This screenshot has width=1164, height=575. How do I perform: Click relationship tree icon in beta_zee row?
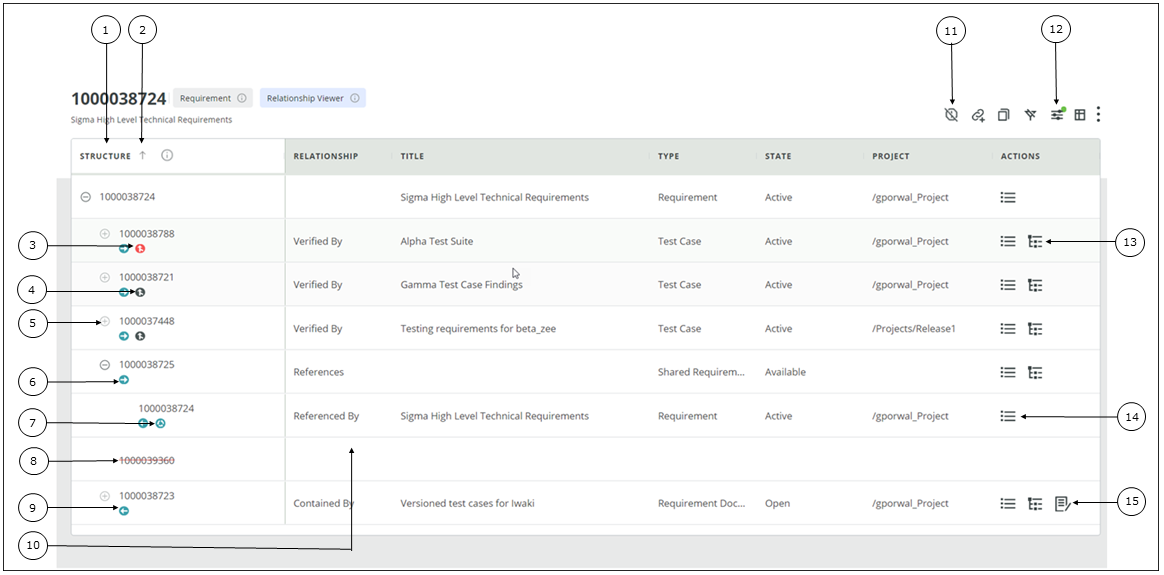(1035, 328)
